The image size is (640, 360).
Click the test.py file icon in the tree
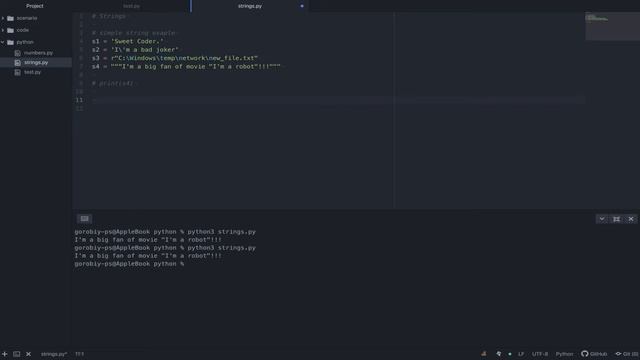tap(18, 72)
